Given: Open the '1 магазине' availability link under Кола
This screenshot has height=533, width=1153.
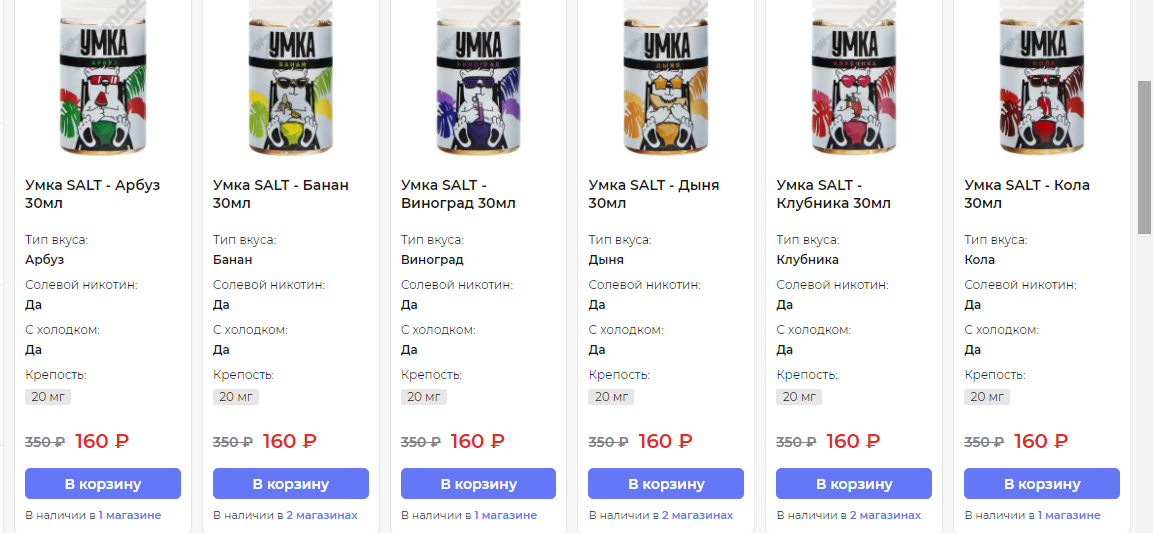Looking at the screenshot, I should click(1069, 516).
